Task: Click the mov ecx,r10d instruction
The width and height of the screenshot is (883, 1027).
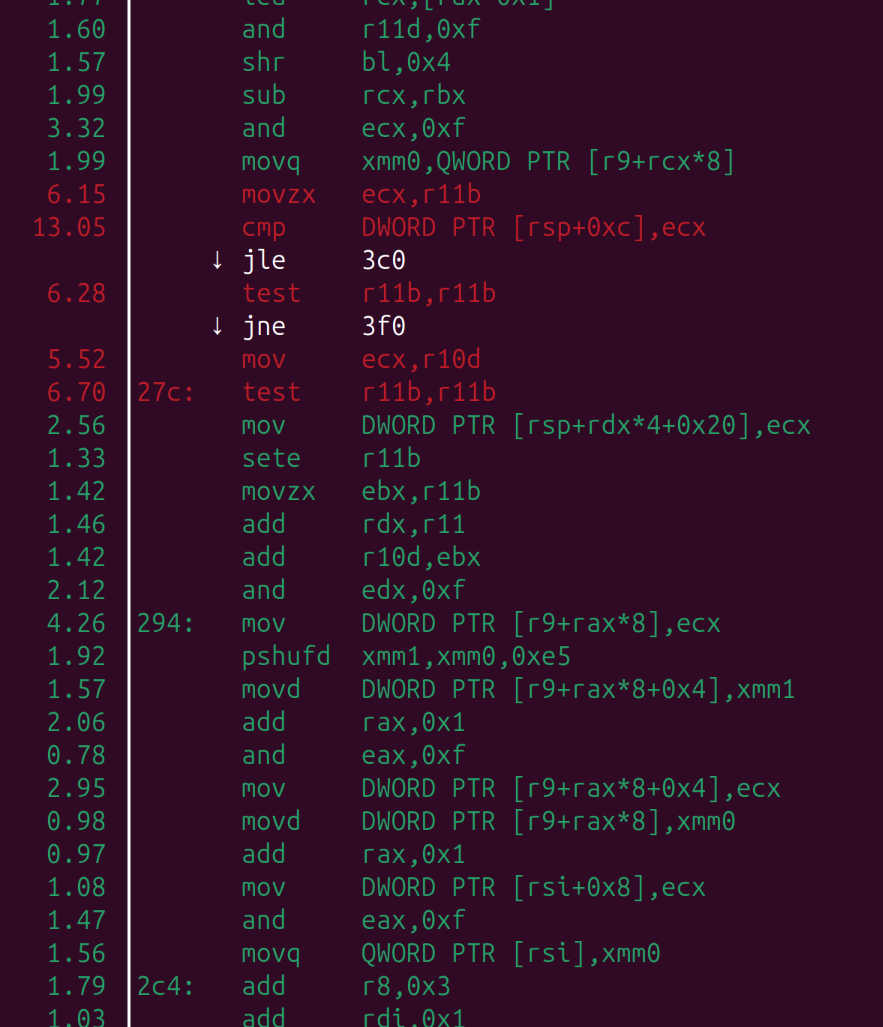Action: click(x=361, y=360)
